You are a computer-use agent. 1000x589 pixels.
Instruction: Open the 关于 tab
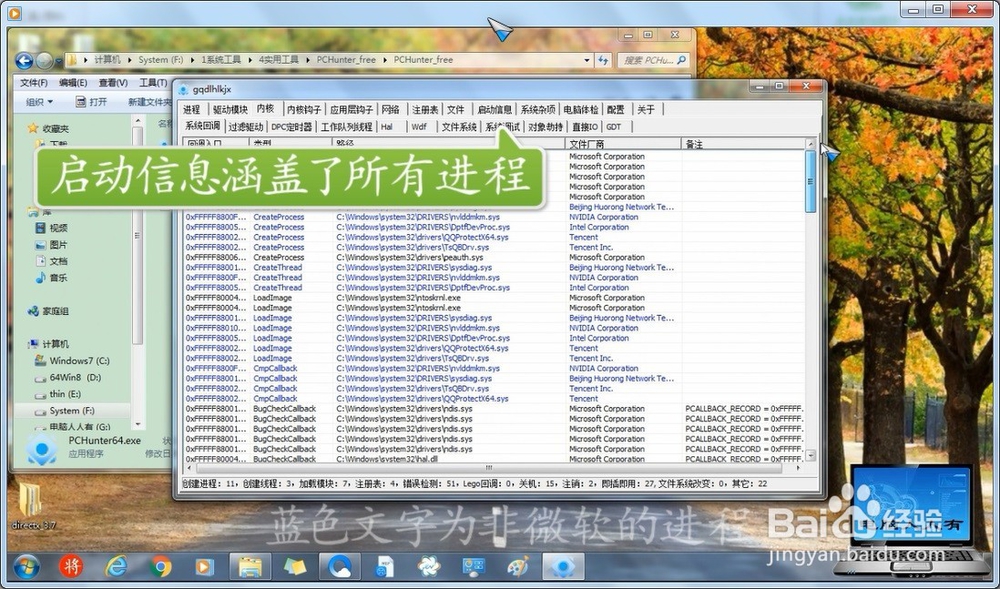[x=646, y=110]
